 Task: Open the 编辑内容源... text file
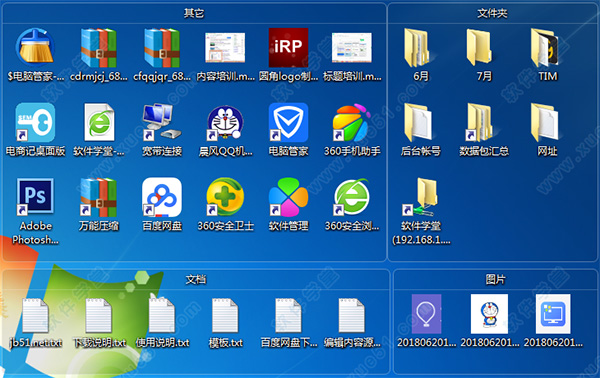(x=352, y=316)
